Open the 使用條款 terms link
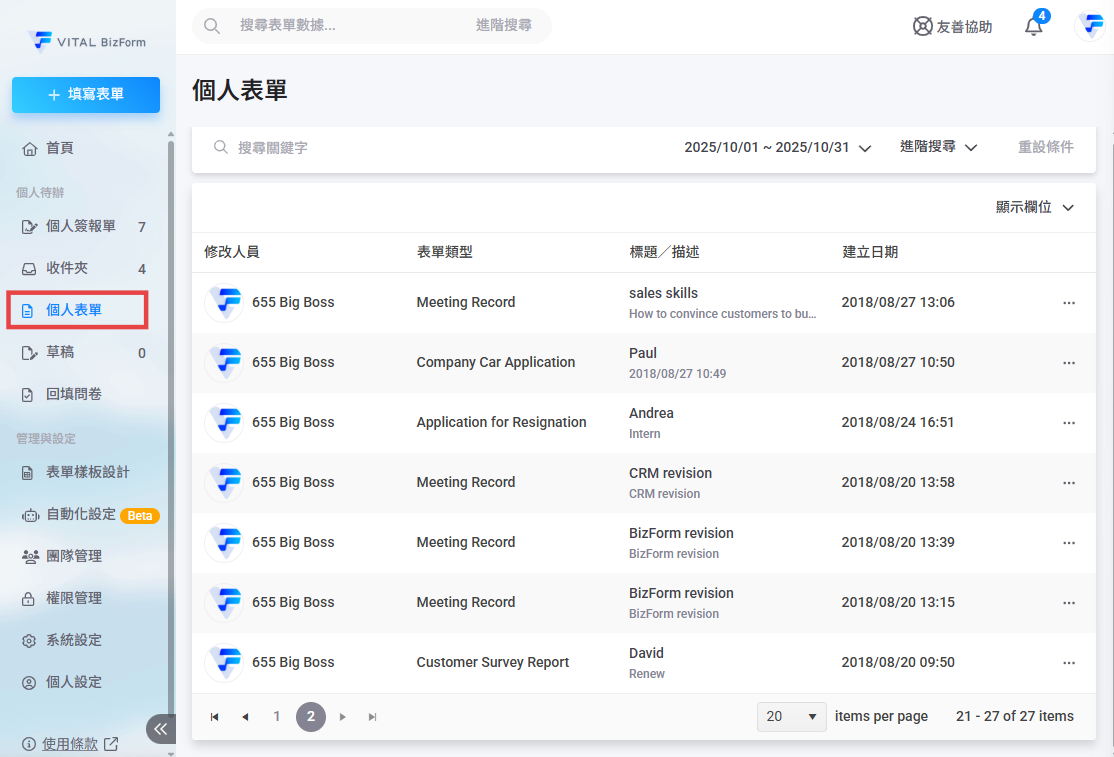 [x=70, y=744]
